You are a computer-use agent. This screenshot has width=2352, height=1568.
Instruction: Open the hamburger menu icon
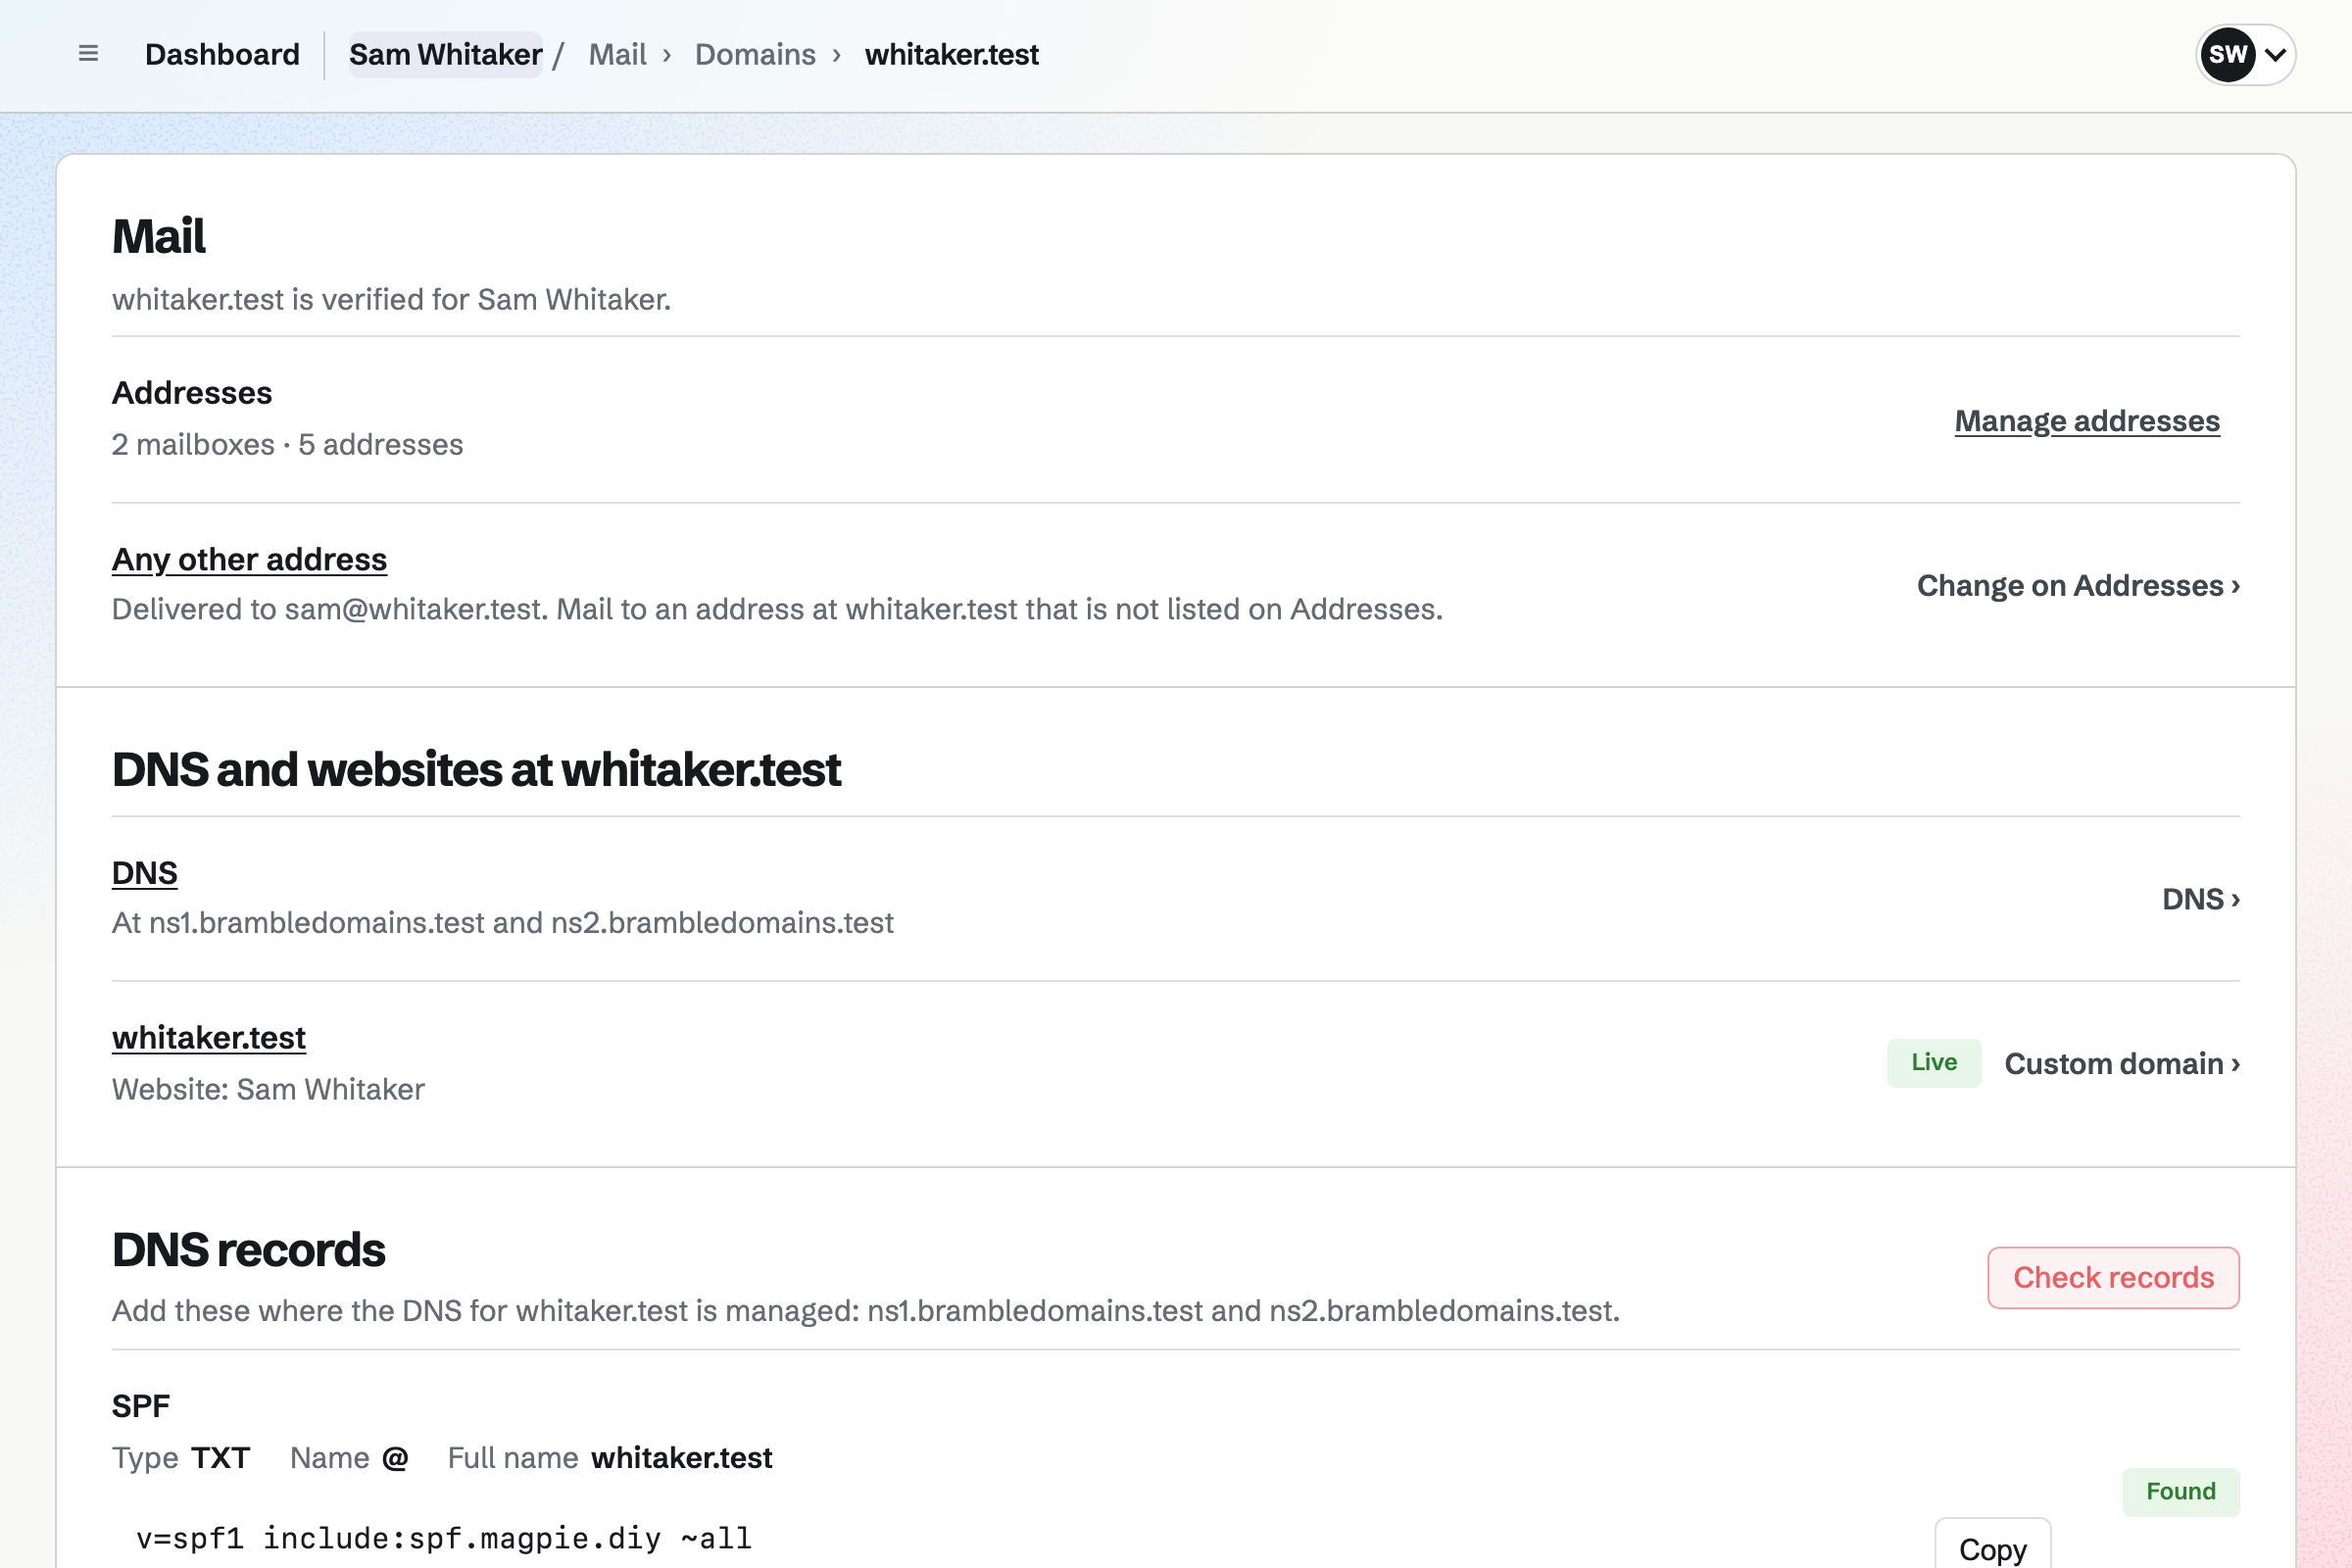point(88,54)
